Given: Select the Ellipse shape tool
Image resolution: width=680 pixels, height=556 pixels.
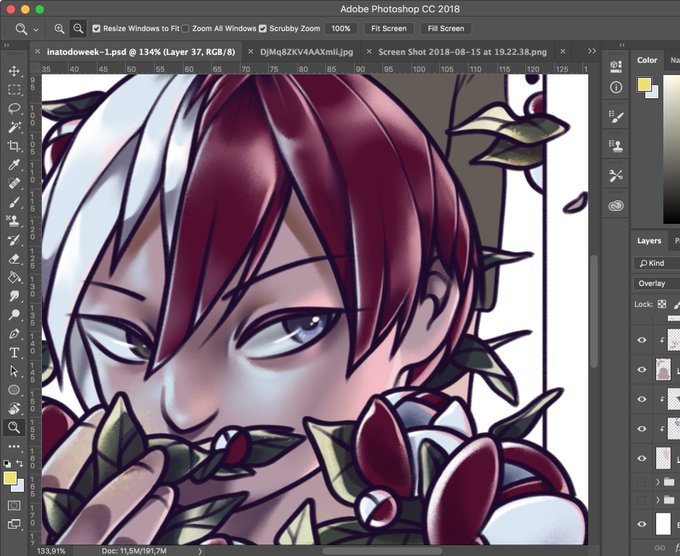Looking at the screenshot, I should pos(14,390).
